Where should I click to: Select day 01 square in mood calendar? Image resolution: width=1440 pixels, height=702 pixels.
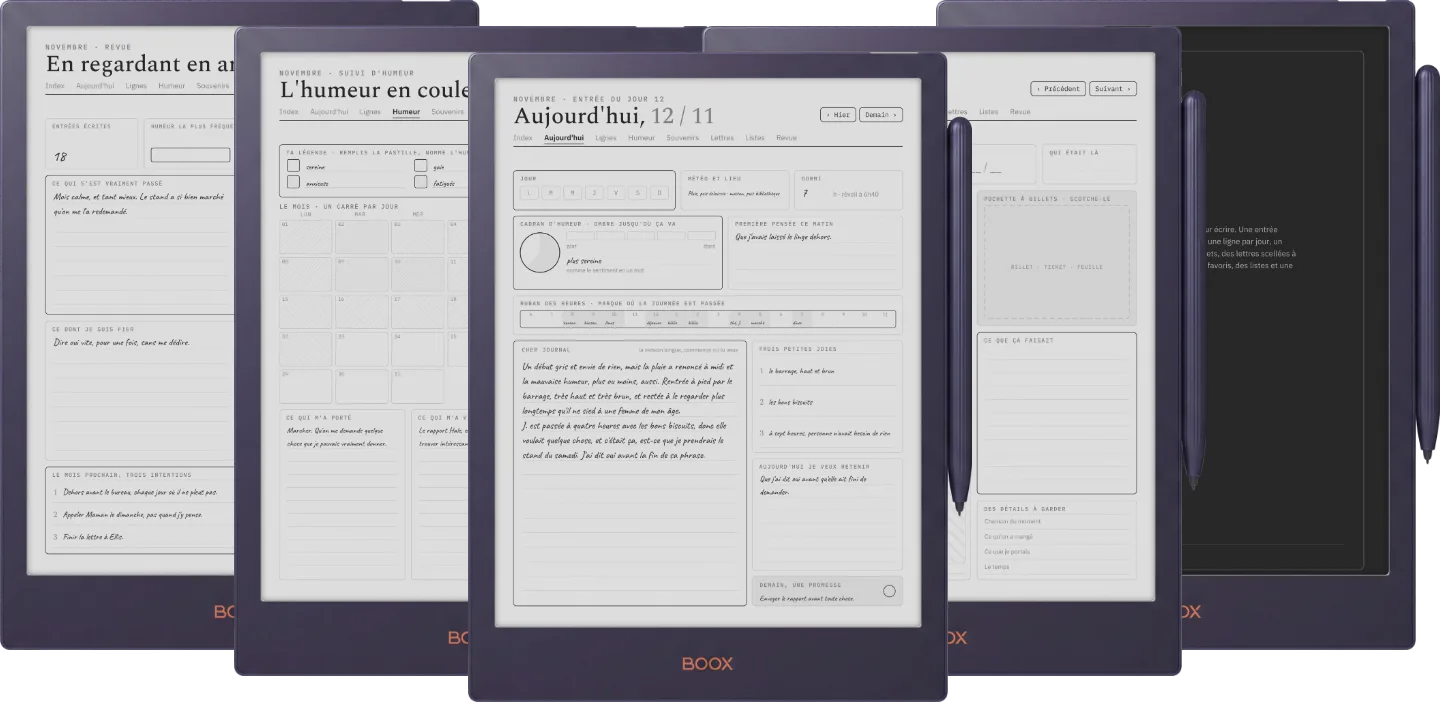[x=306, y=237]
